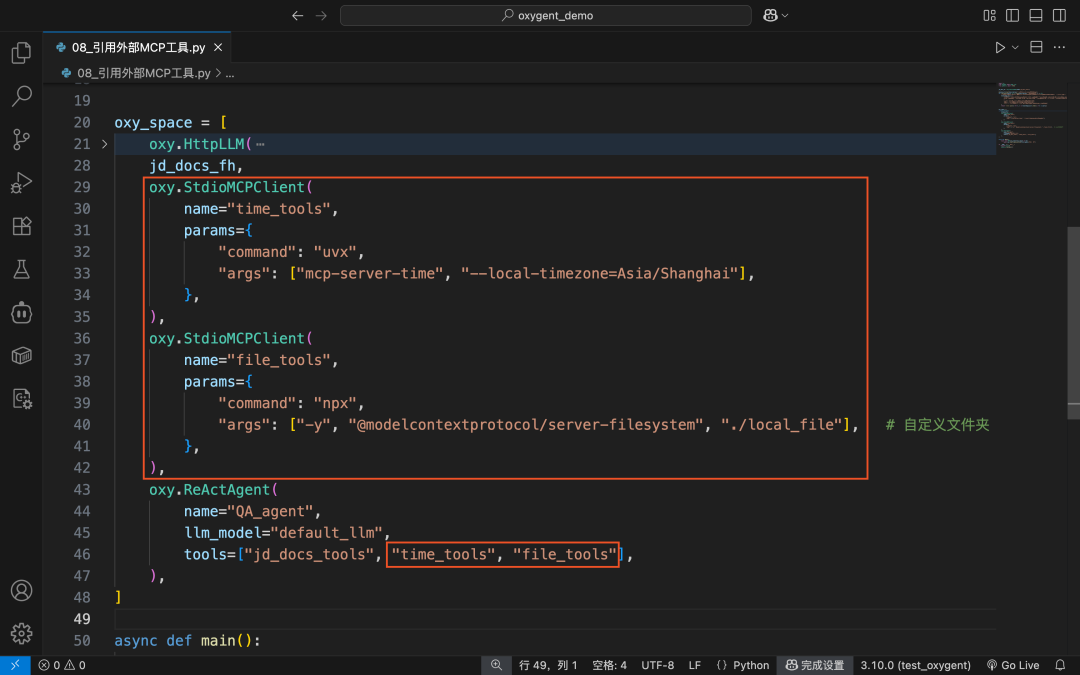Click Go Live in the status bar
This screenshot has width=1080, height=675.
[x=1012, y=665]
